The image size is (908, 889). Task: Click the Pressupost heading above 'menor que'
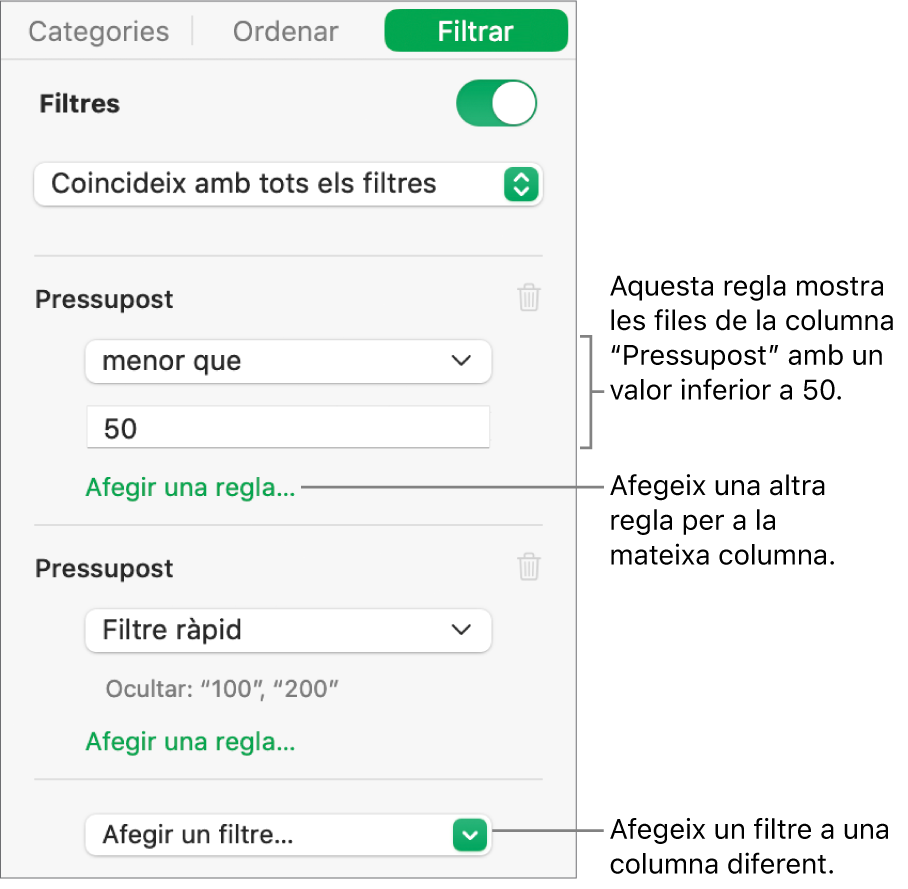pos(104,299)
